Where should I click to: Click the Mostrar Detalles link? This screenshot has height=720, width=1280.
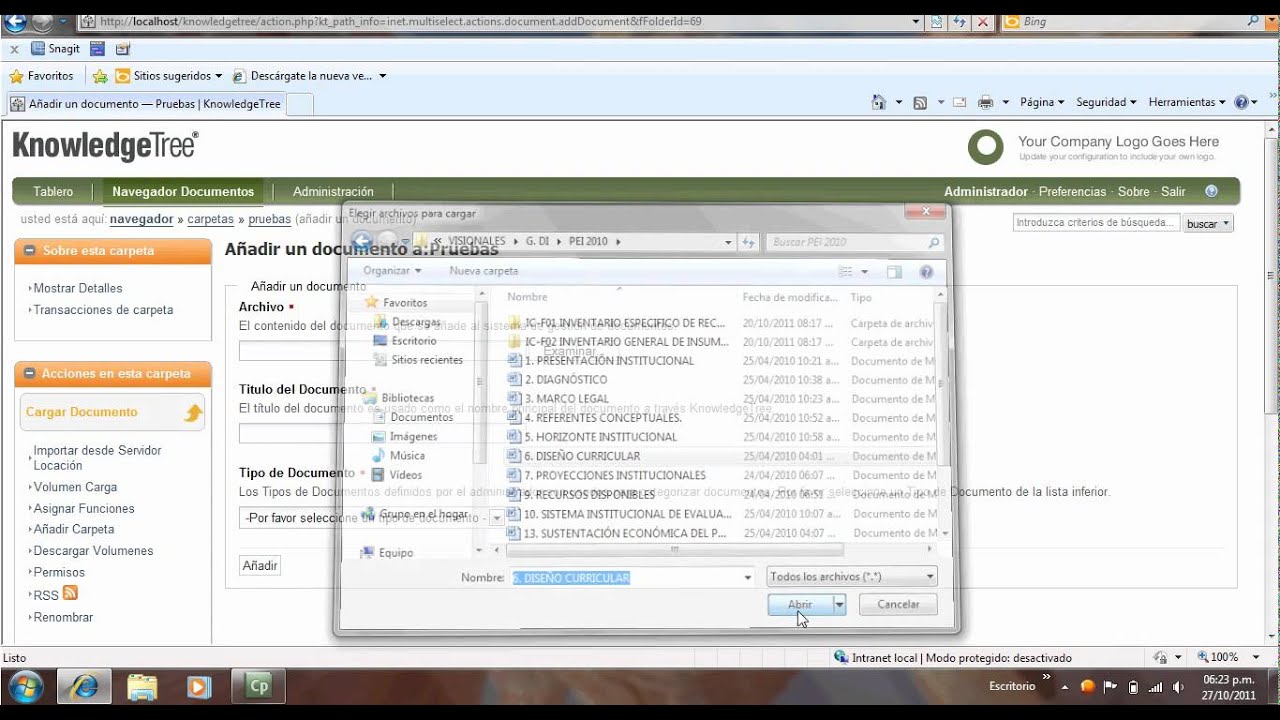click(x=78, y=288)
